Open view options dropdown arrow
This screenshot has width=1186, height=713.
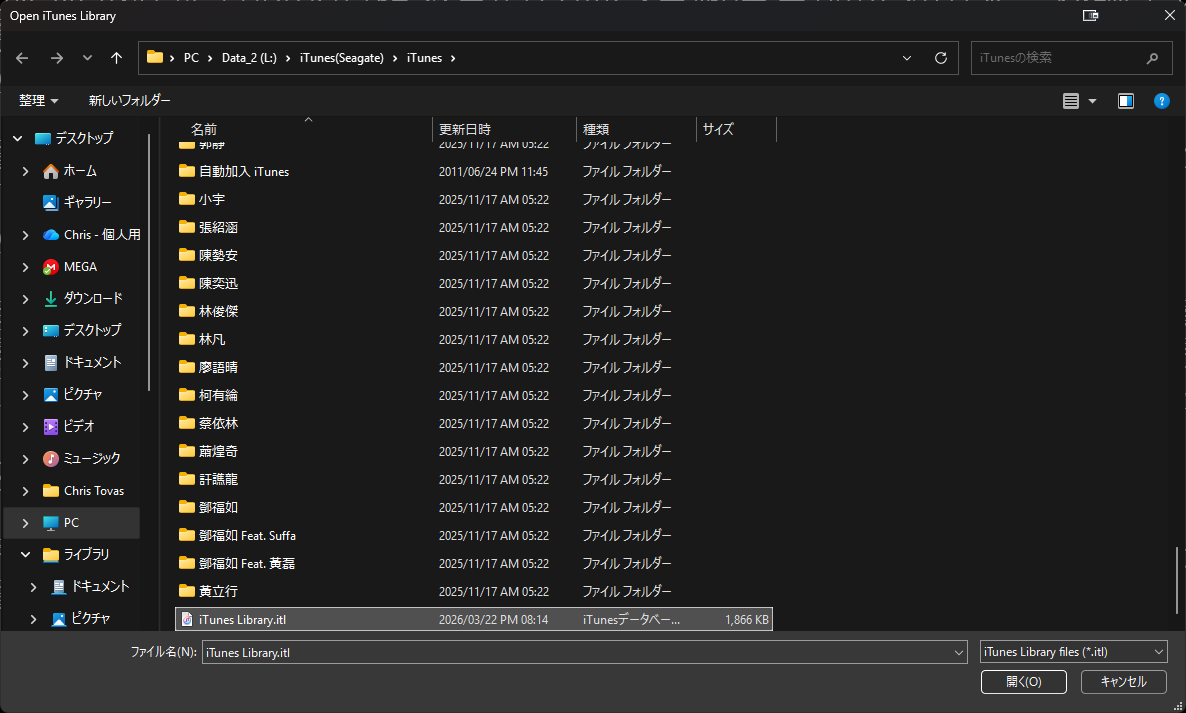tap(1092, 101)
